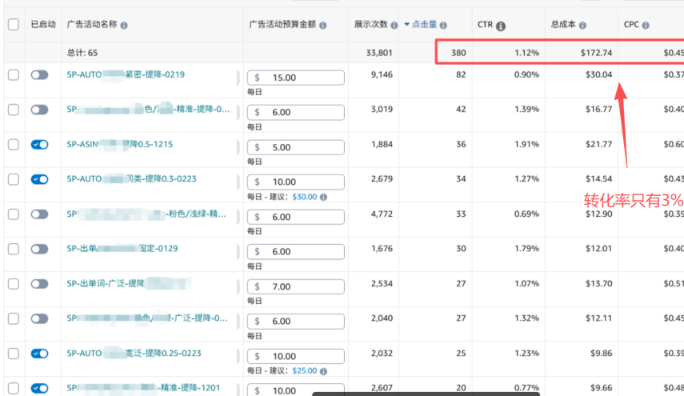The height and width of the screenshot is (396, 684).
Task: Disable the SP-AUTO 宽泛-提降0.25-0223 campaign toggle
Action: [x=39, y=353]
